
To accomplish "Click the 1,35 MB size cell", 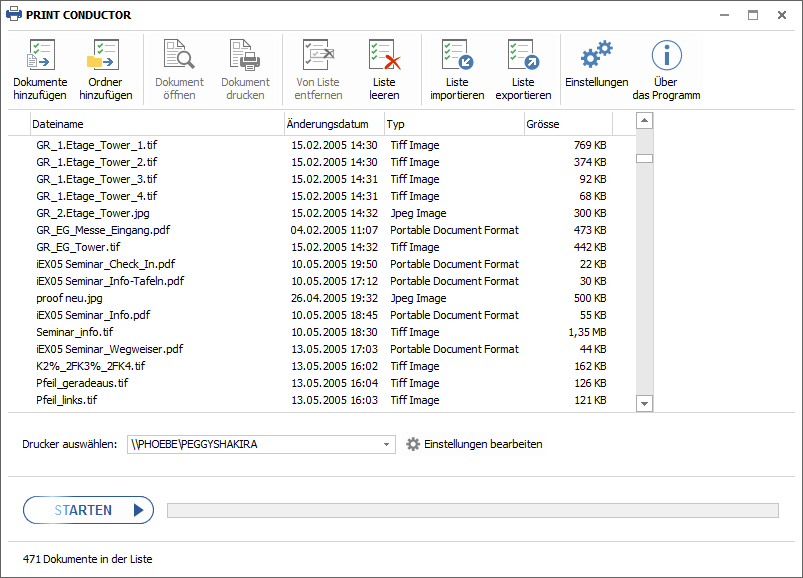I will (587, 332).
